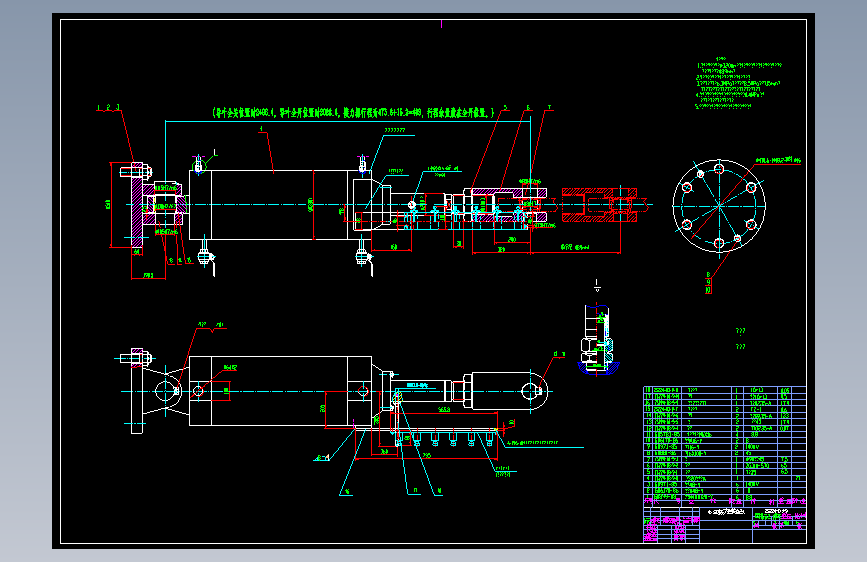Select the L detail marker label
This screenshot has height=562, width=867.
(x=216, y=153)
